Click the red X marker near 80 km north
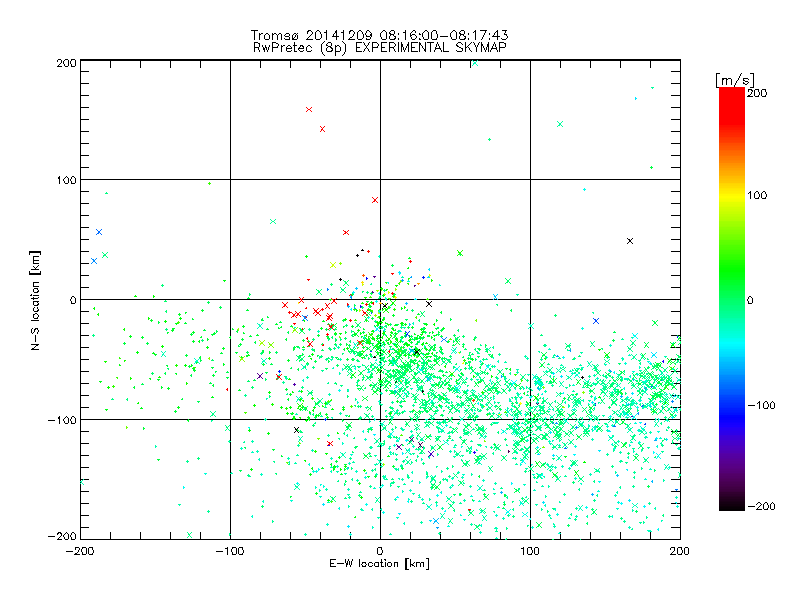The width and height of the screenshot is (800, 600). [x=375, y=200]
